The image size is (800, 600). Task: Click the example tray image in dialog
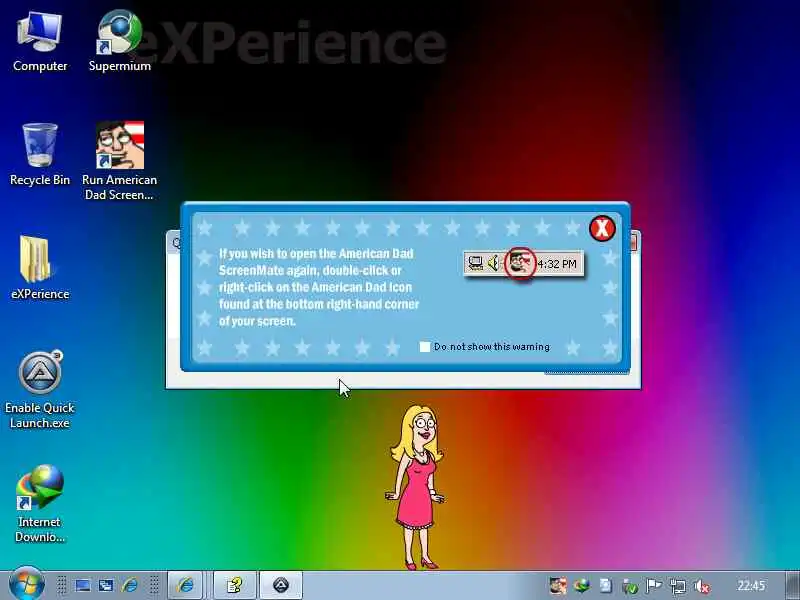523,263
